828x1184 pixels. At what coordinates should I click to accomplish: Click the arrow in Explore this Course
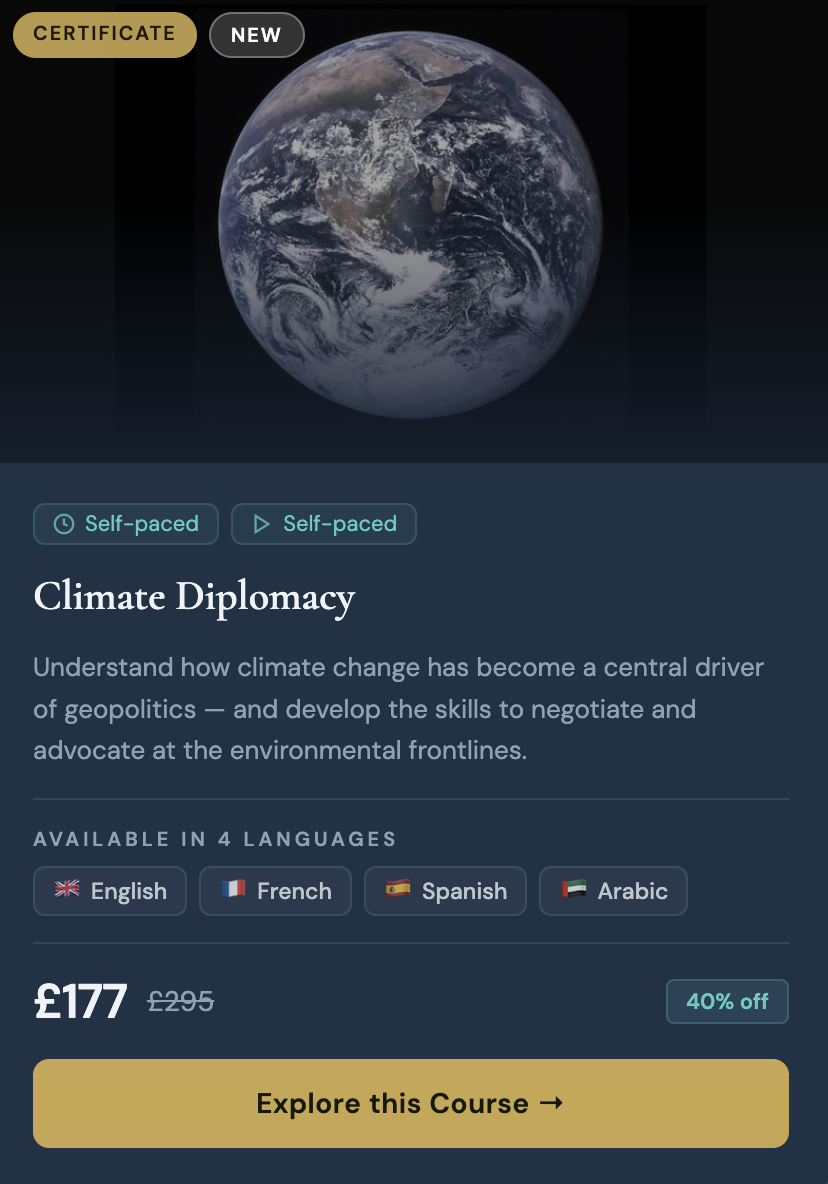pos(552,1102)
